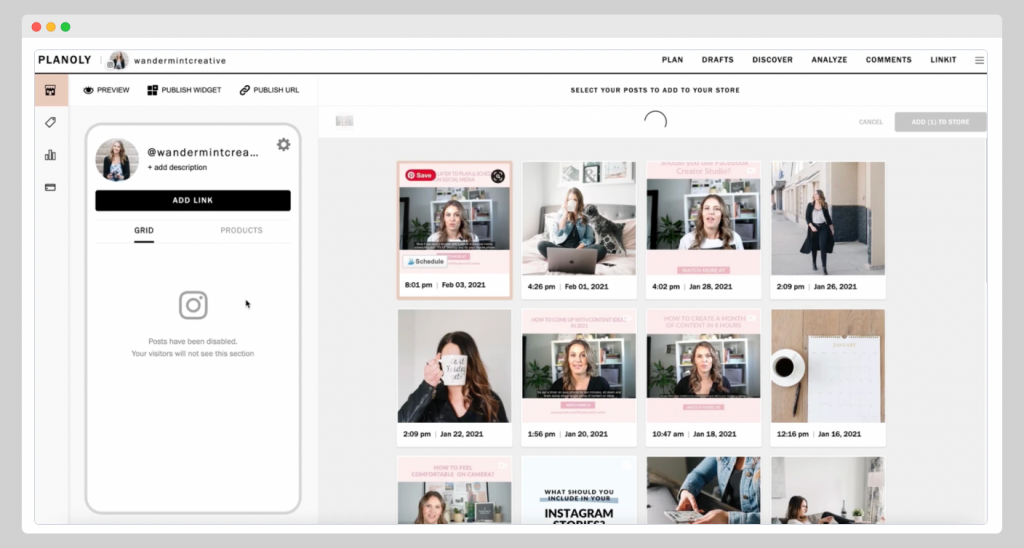This screenshot has height=548, width=1024.
Task: Click 'Select your posts to add' heading
Action: [655, 90]
